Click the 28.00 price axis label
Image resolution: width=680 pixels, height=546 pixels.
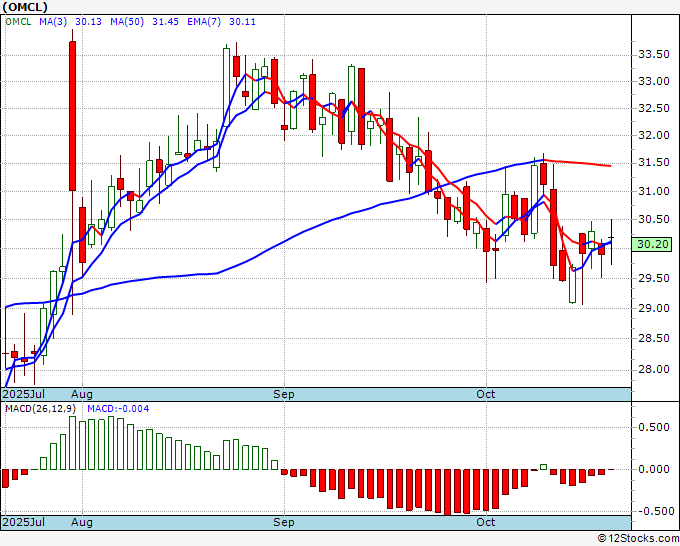(654, 369)
